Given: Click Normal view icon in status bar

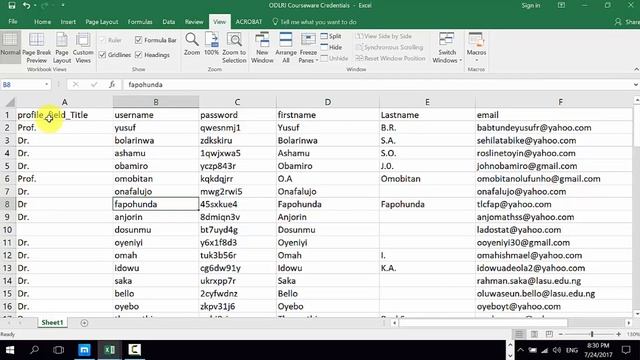Looking at the screenshot, I should tap(519, 334).
